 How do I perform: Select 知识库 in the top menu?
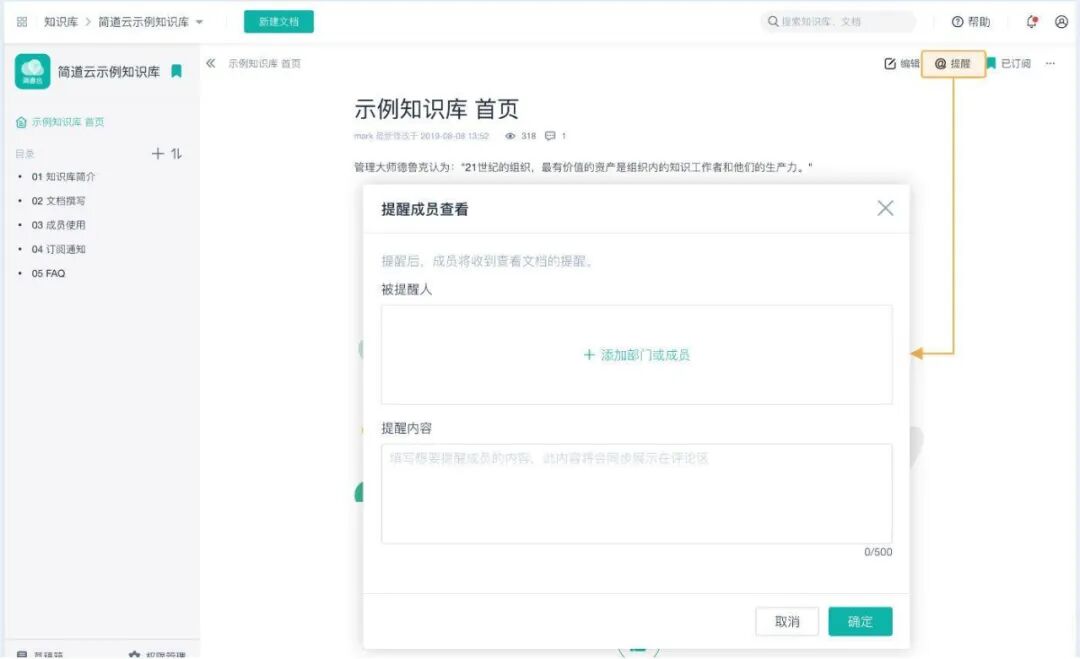[x=59, y=21]
